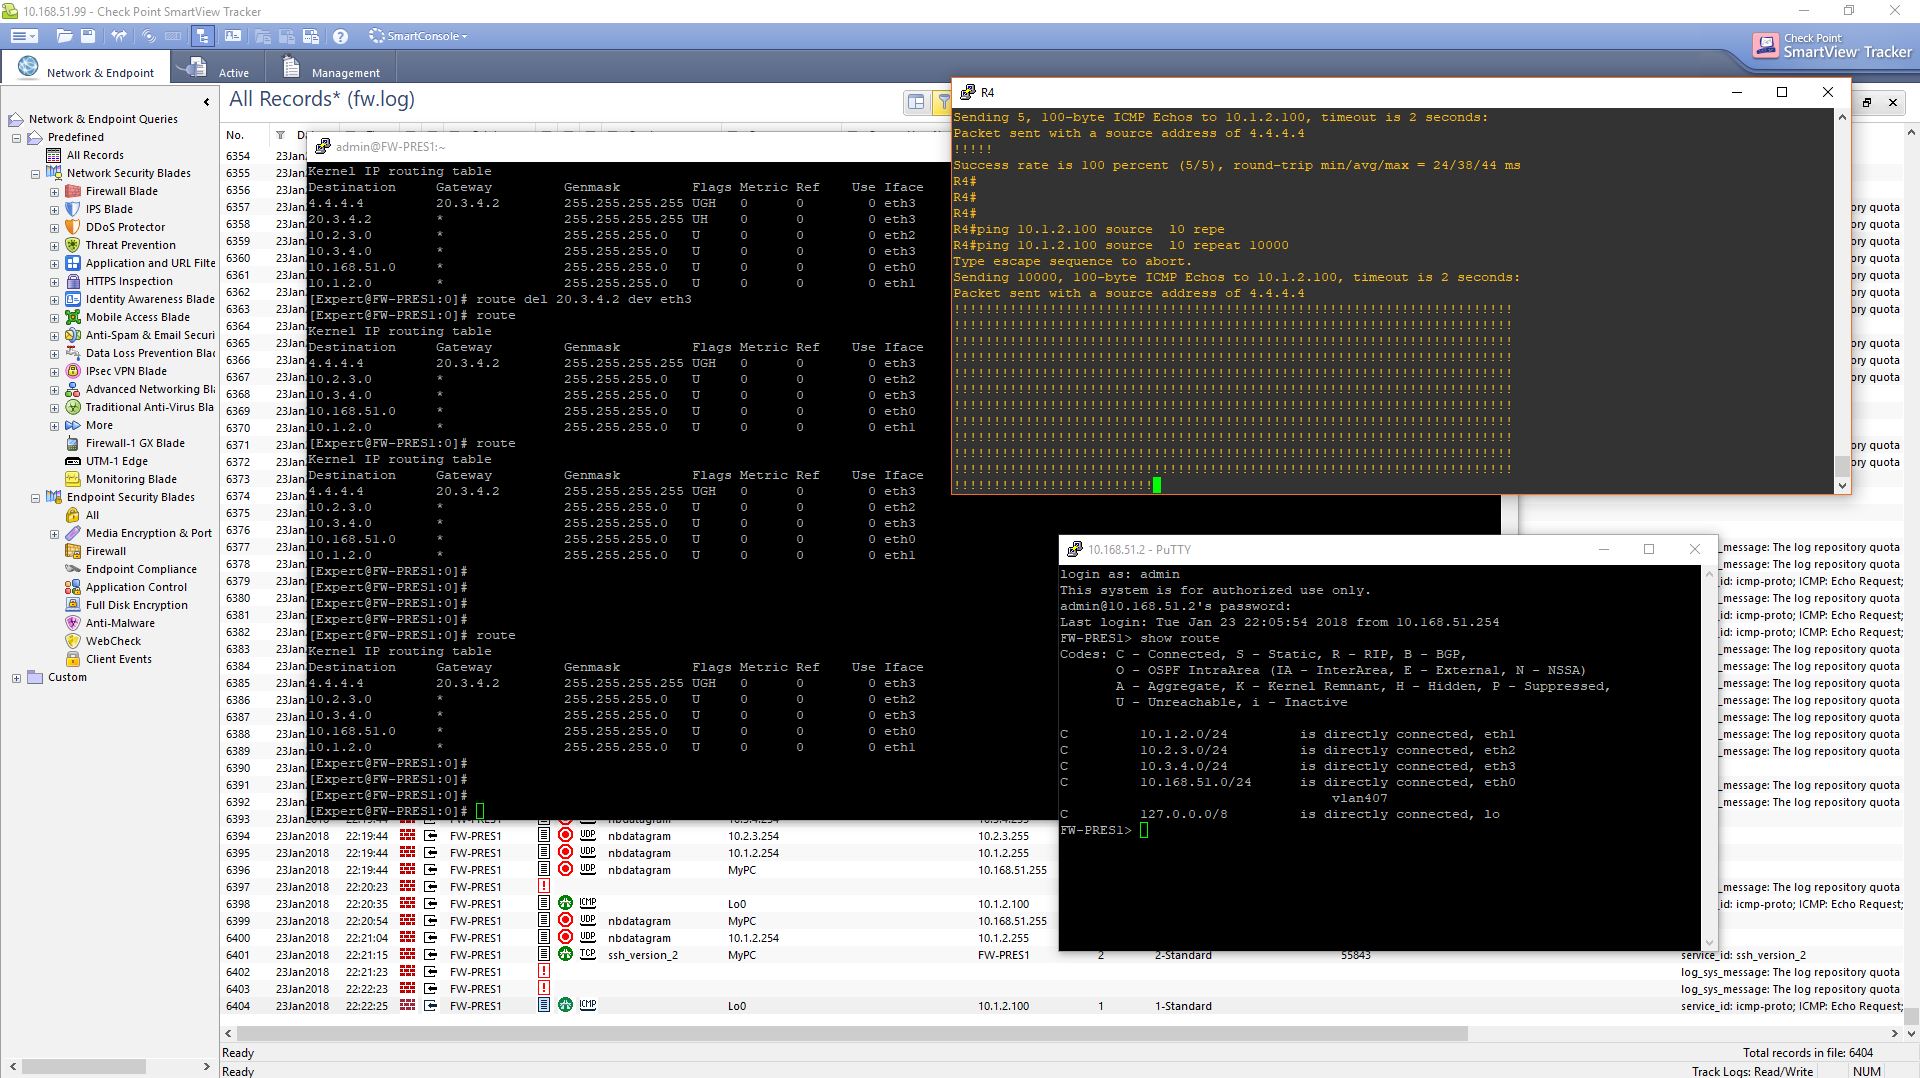
Task: Click the ID-card record details icon
Action: (x=233, y=36)
